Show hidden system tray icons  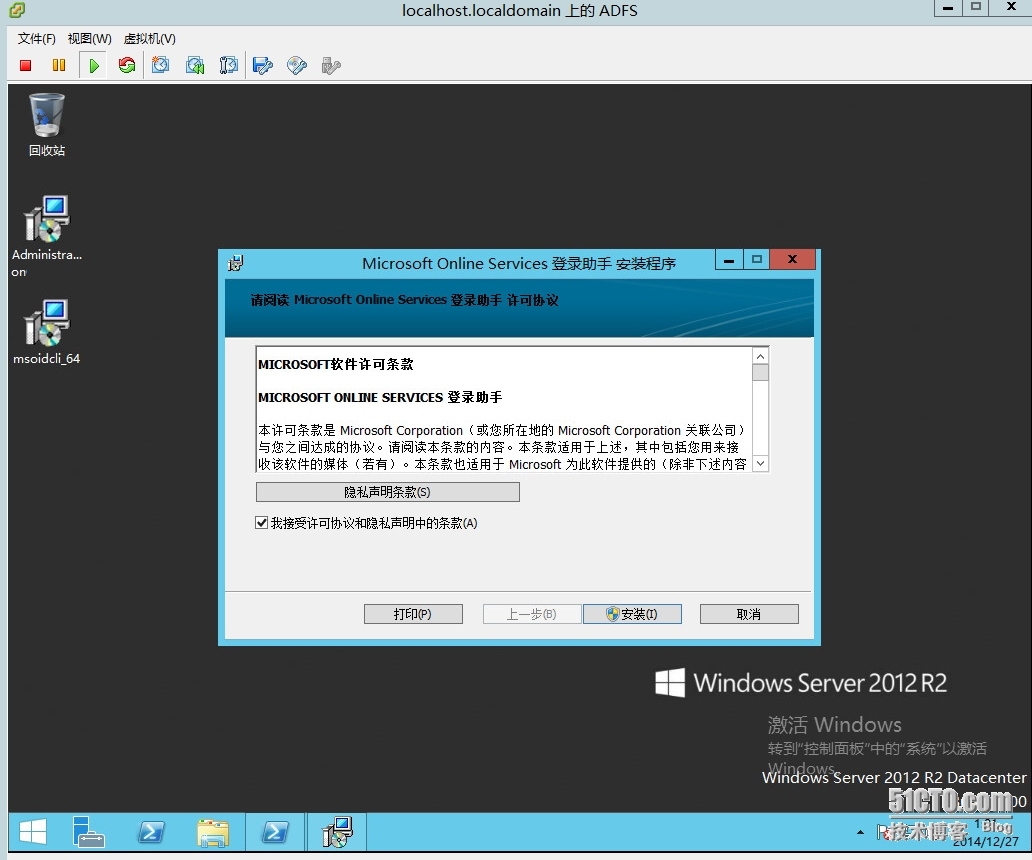click(860, 832)
